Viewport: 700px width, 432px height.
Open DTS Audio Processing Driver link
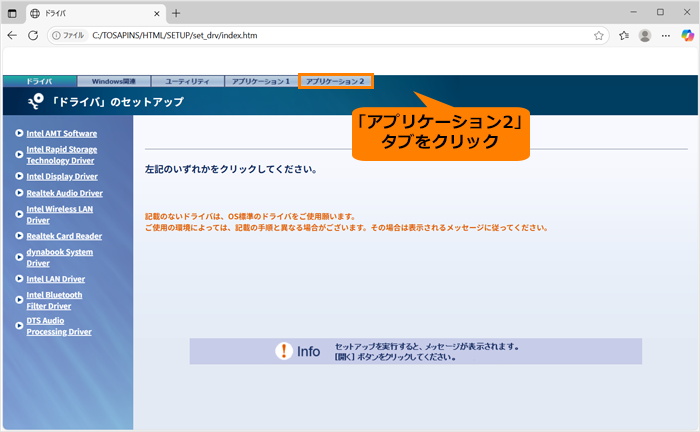(59, 326)
